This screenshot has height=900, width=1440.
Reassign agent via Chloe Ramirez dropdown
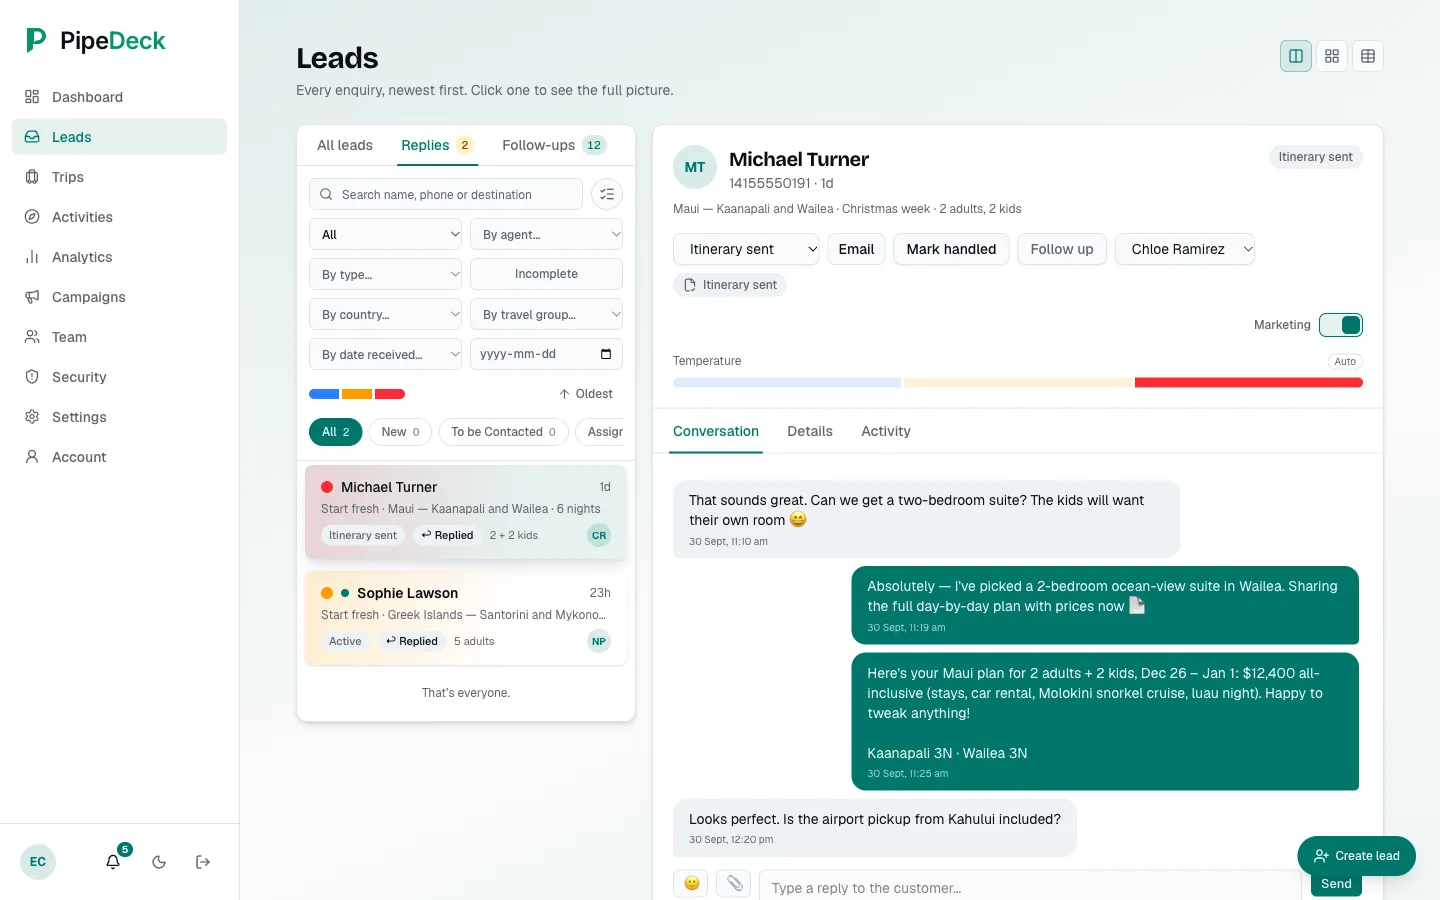pos(1185,249)
